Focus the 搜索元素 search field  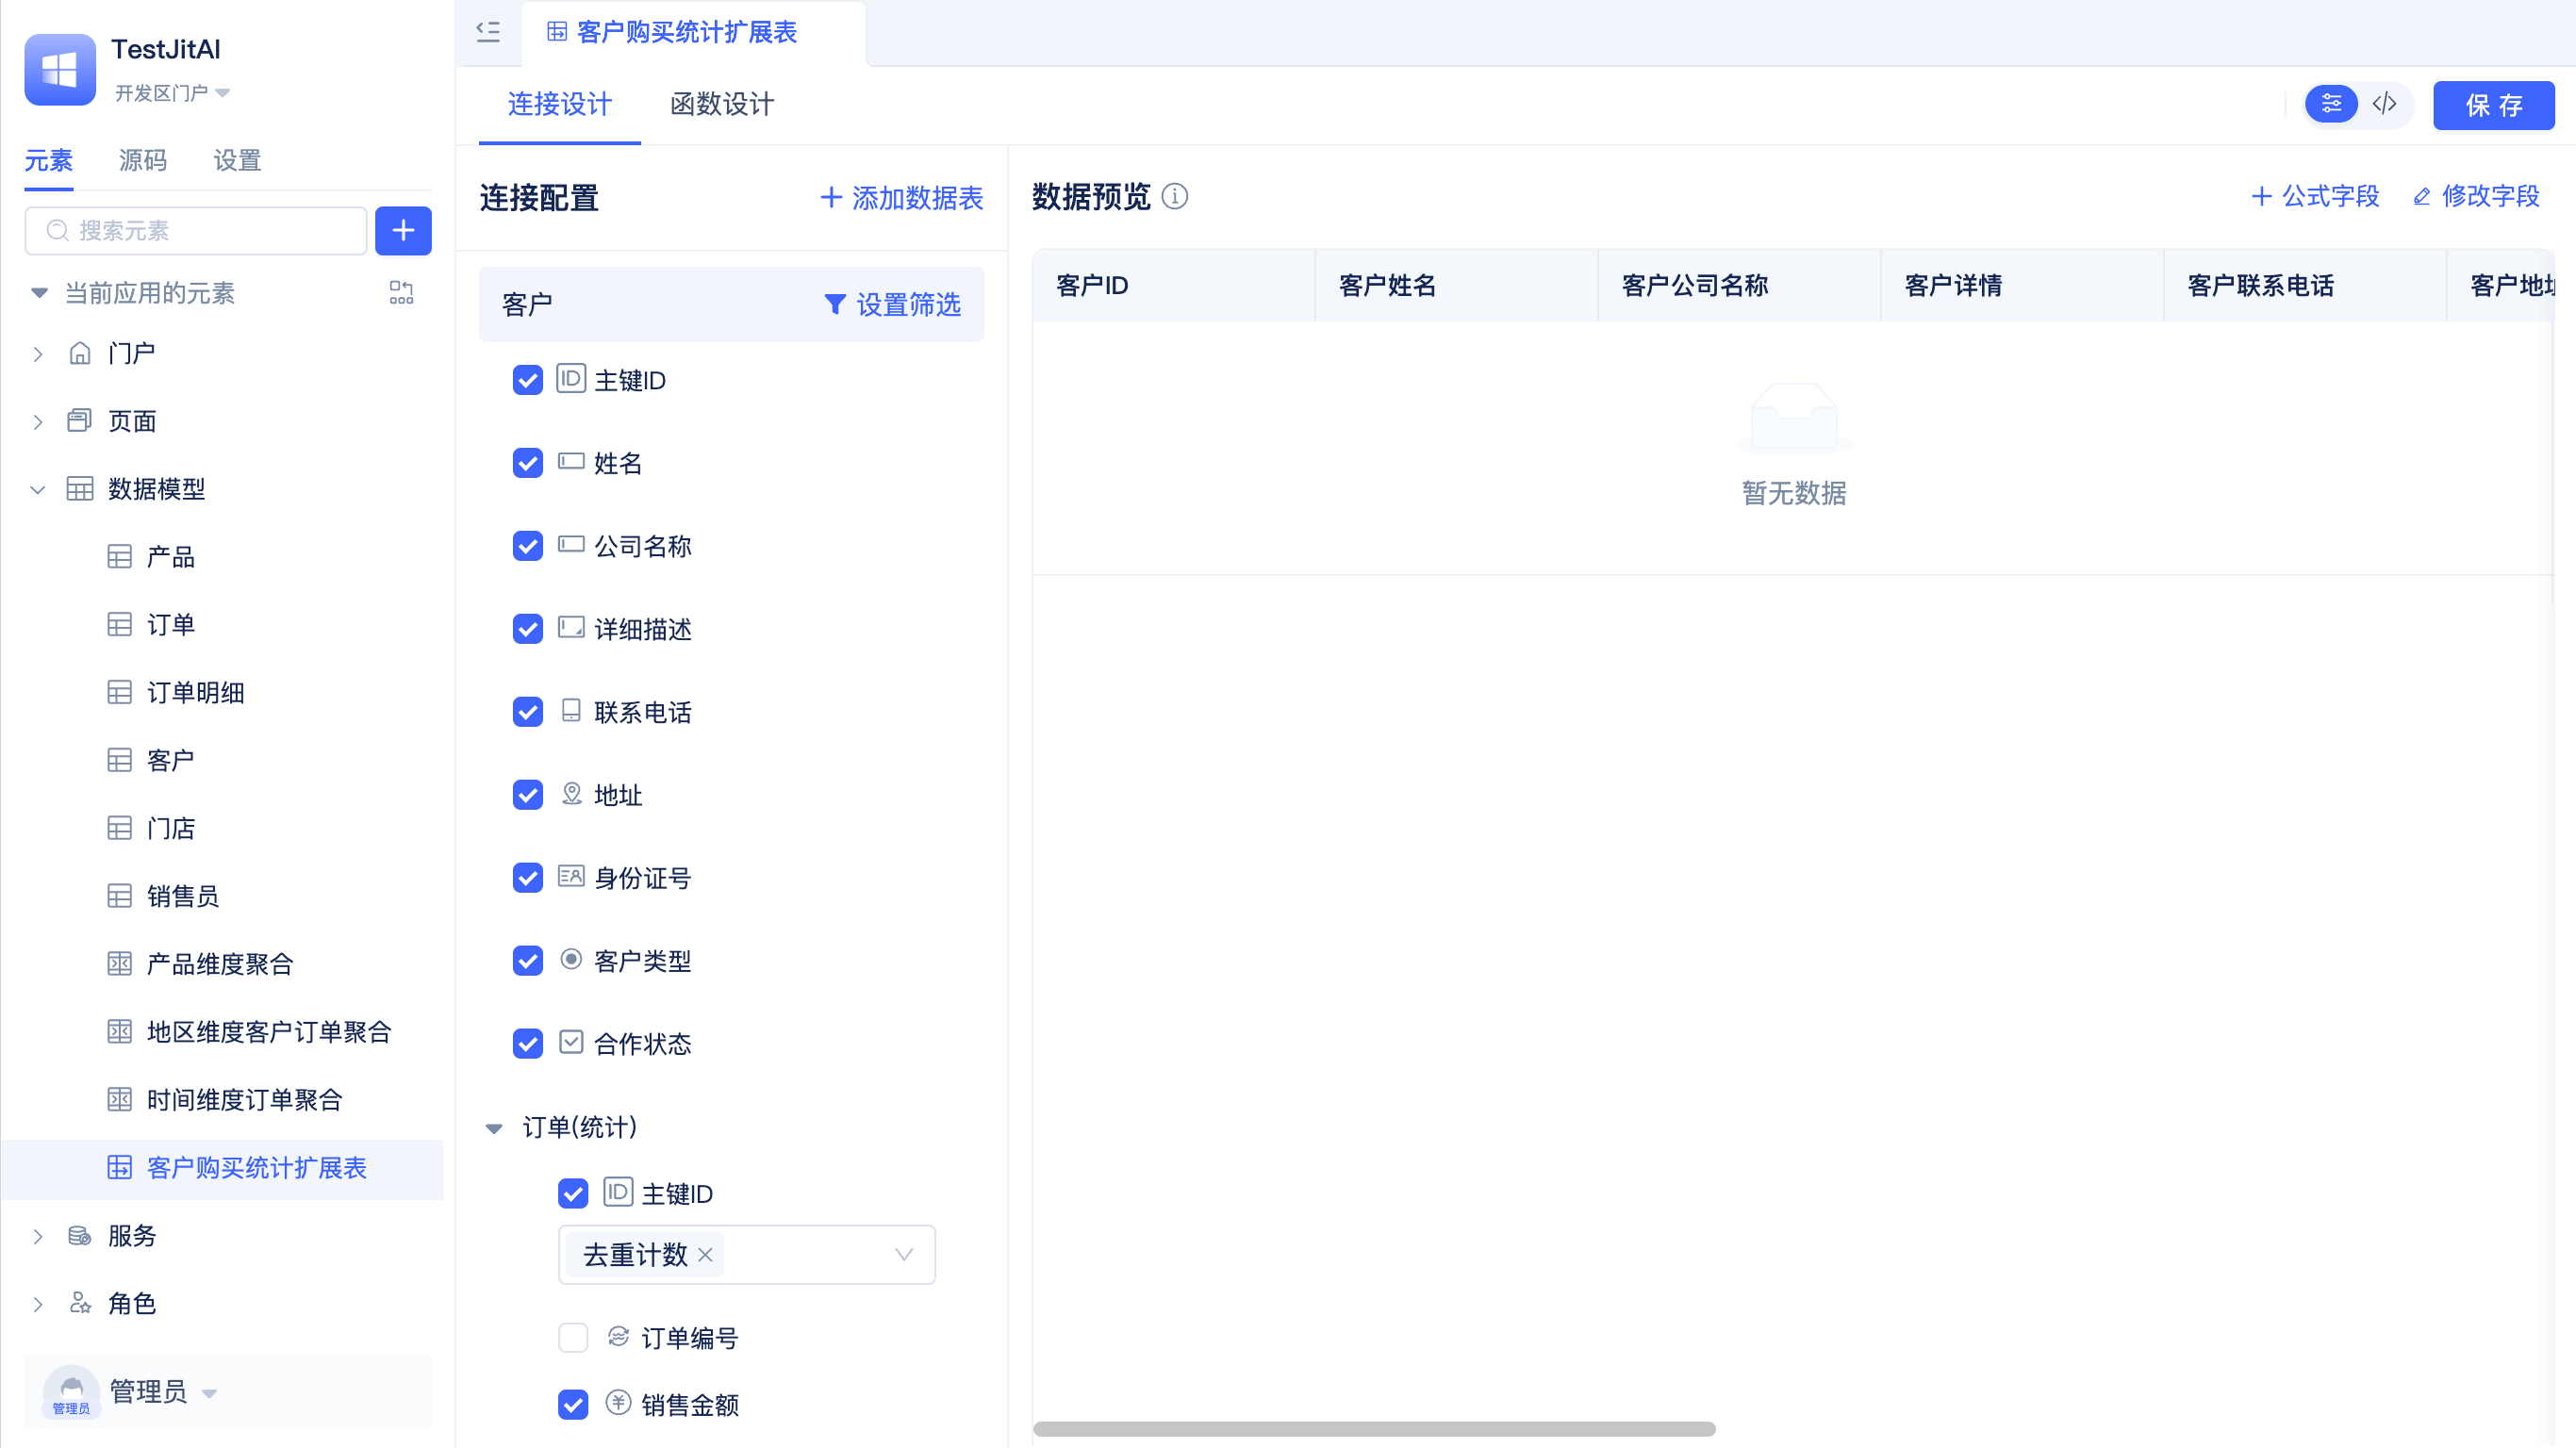tap(196, 231)
